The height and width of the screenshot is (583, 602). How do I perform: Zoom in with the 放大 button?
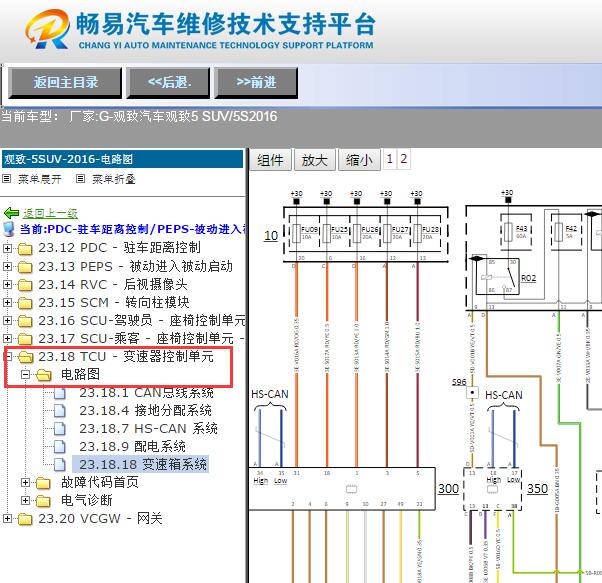(314, 160)
